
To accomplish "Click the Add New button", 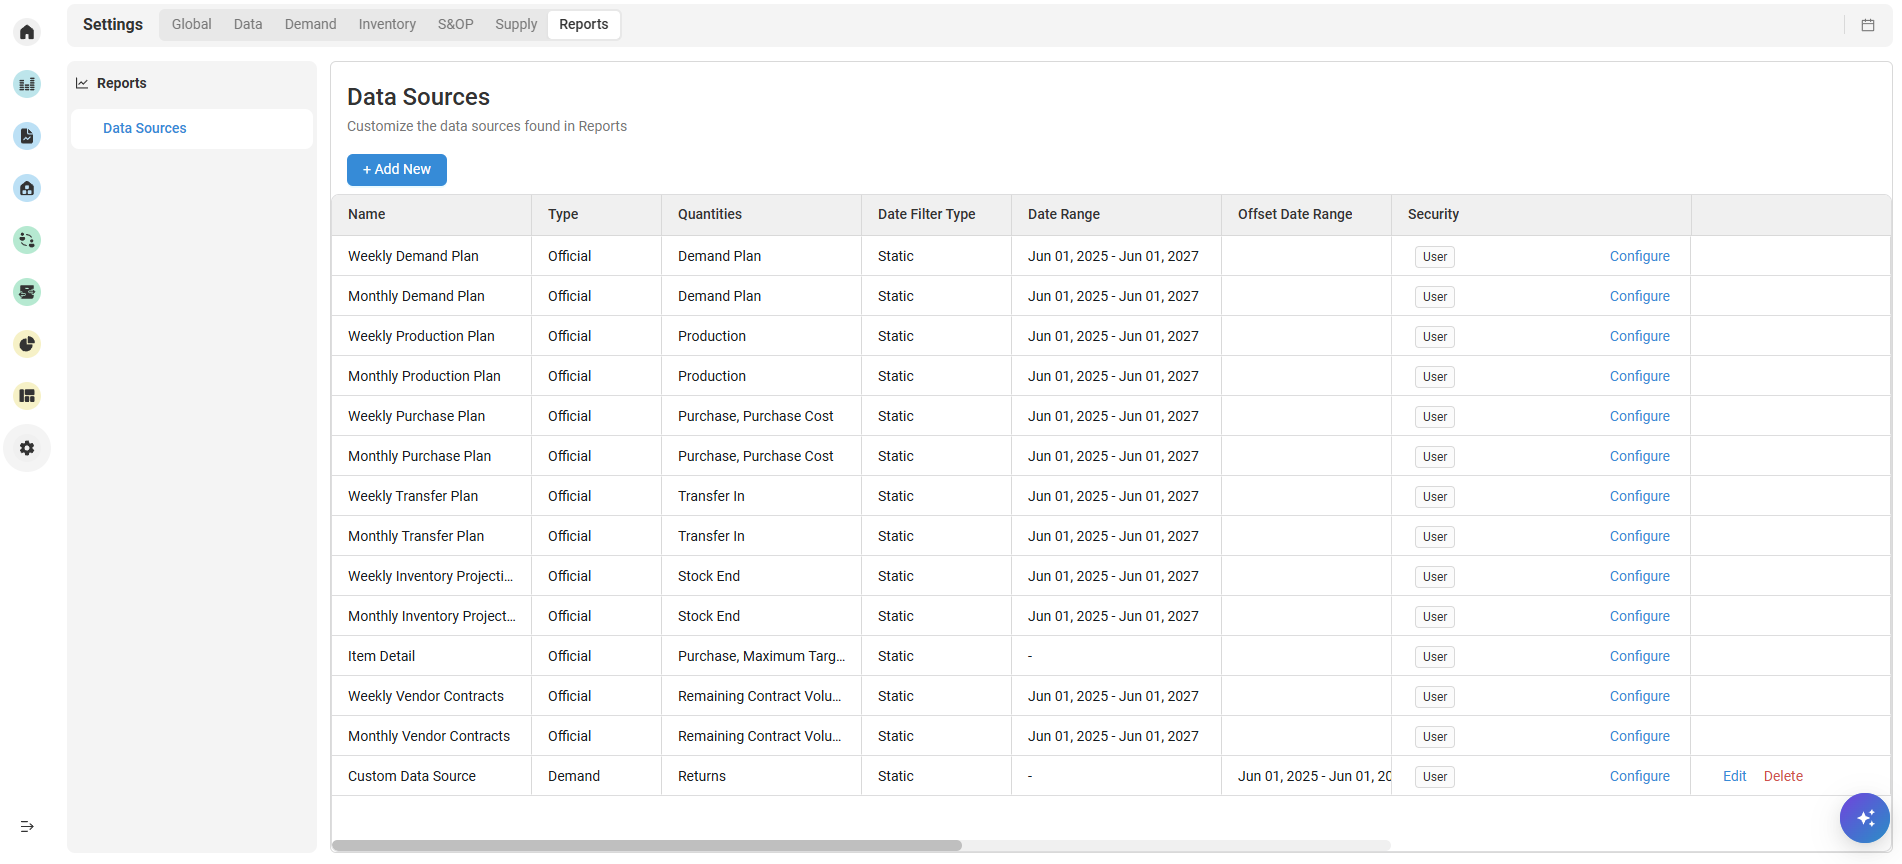I will (x=396, y=170).
